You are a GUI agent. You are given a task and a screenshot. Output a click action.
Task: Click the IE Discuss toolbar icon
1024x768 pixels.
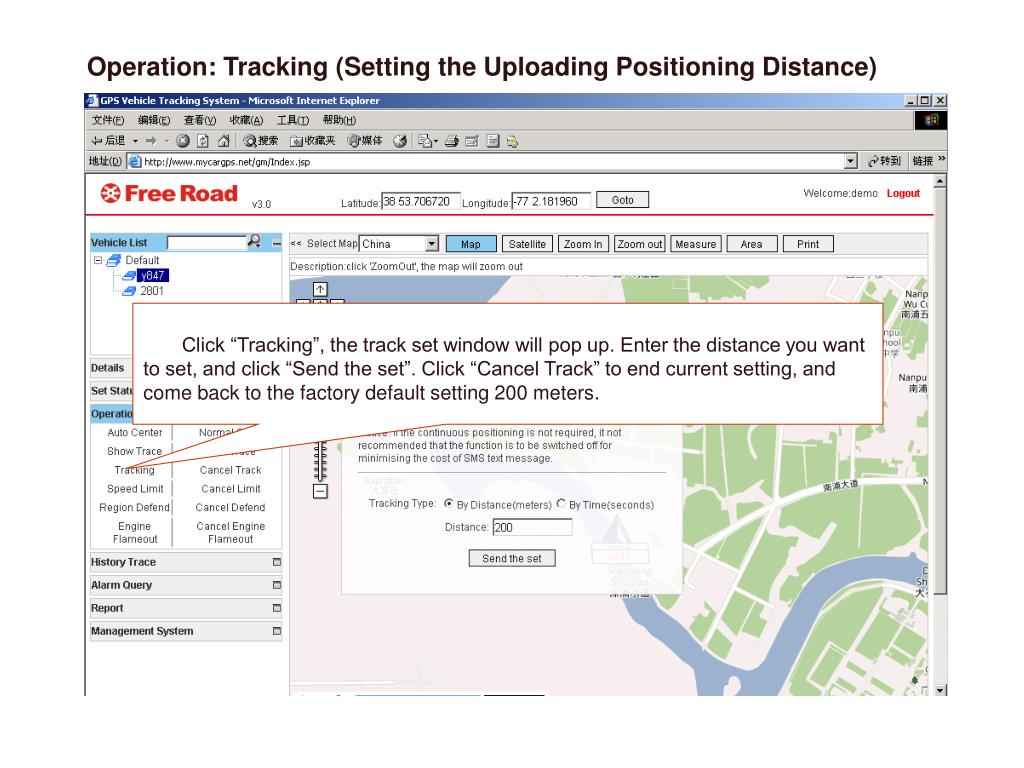pyautogui.click(x=493, y=140)
